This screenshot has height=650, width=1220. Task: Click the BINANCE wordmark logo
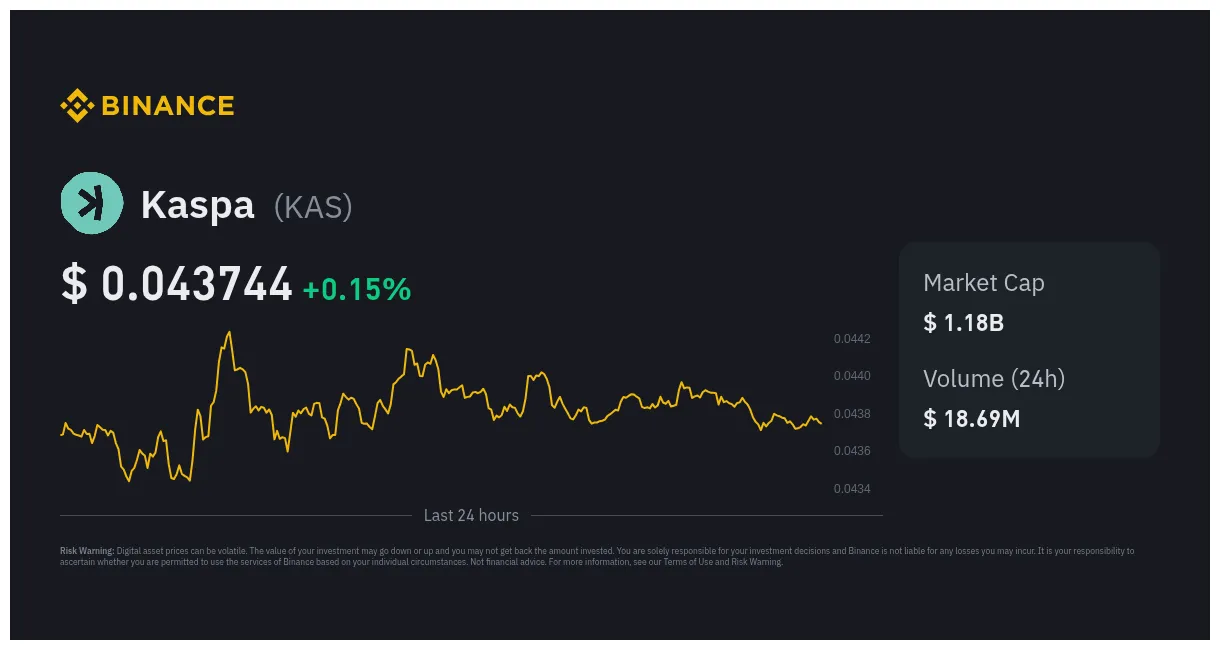pos(167,105)
